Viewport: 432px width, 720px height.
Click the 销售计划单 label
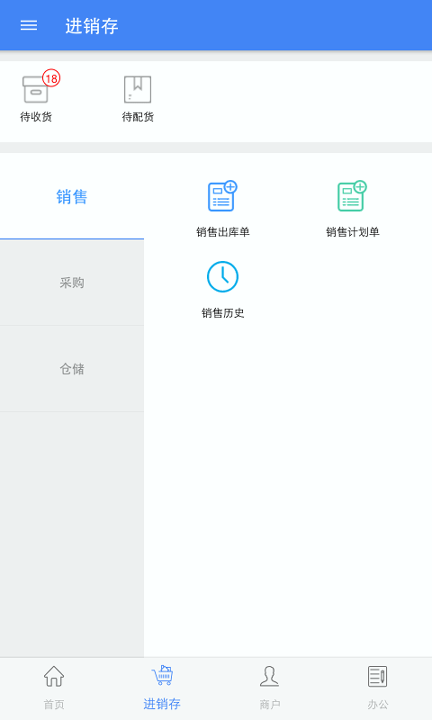point(353,232)
